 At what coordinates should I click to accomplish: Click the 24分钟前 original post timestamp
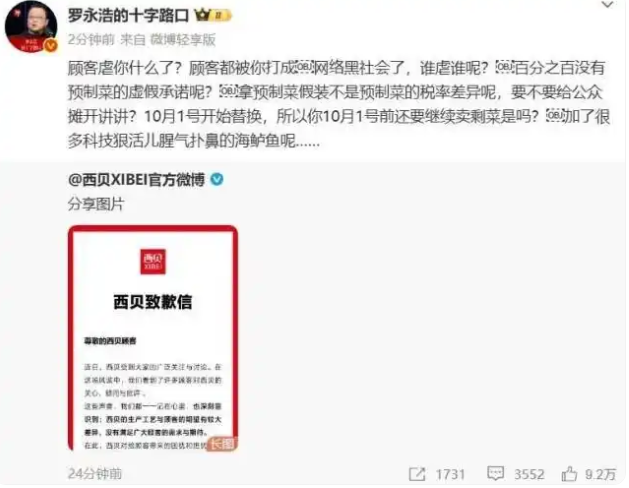pyautogui.click(x=95, y=474)
